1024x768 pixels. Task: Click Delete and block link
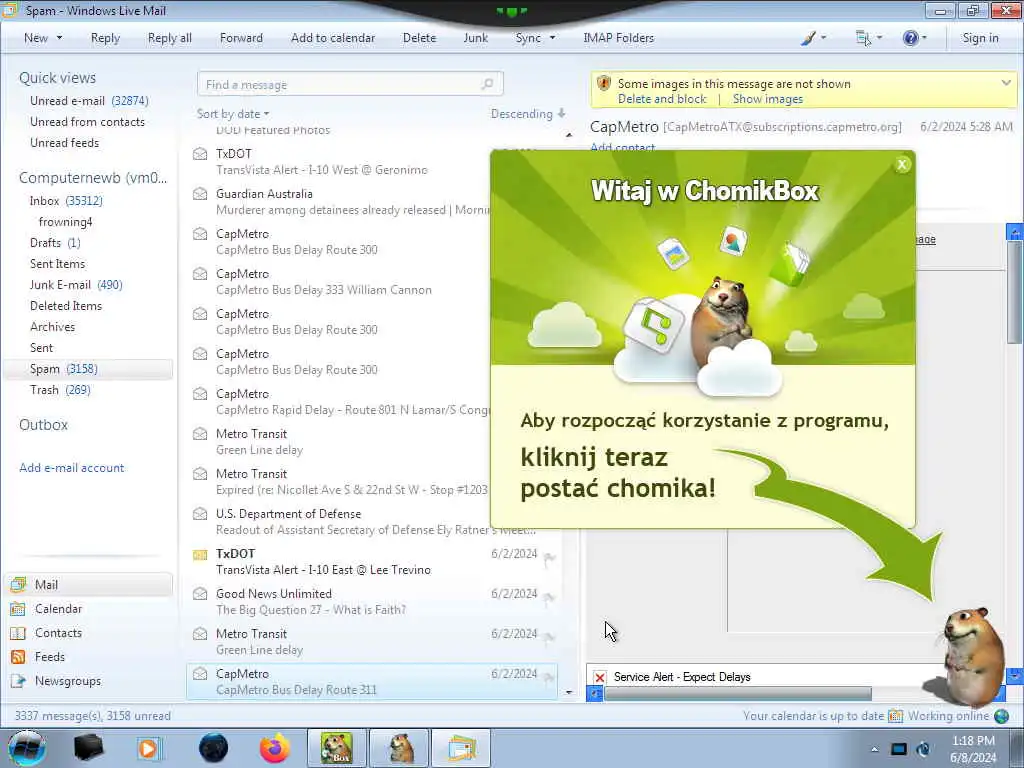662,99
